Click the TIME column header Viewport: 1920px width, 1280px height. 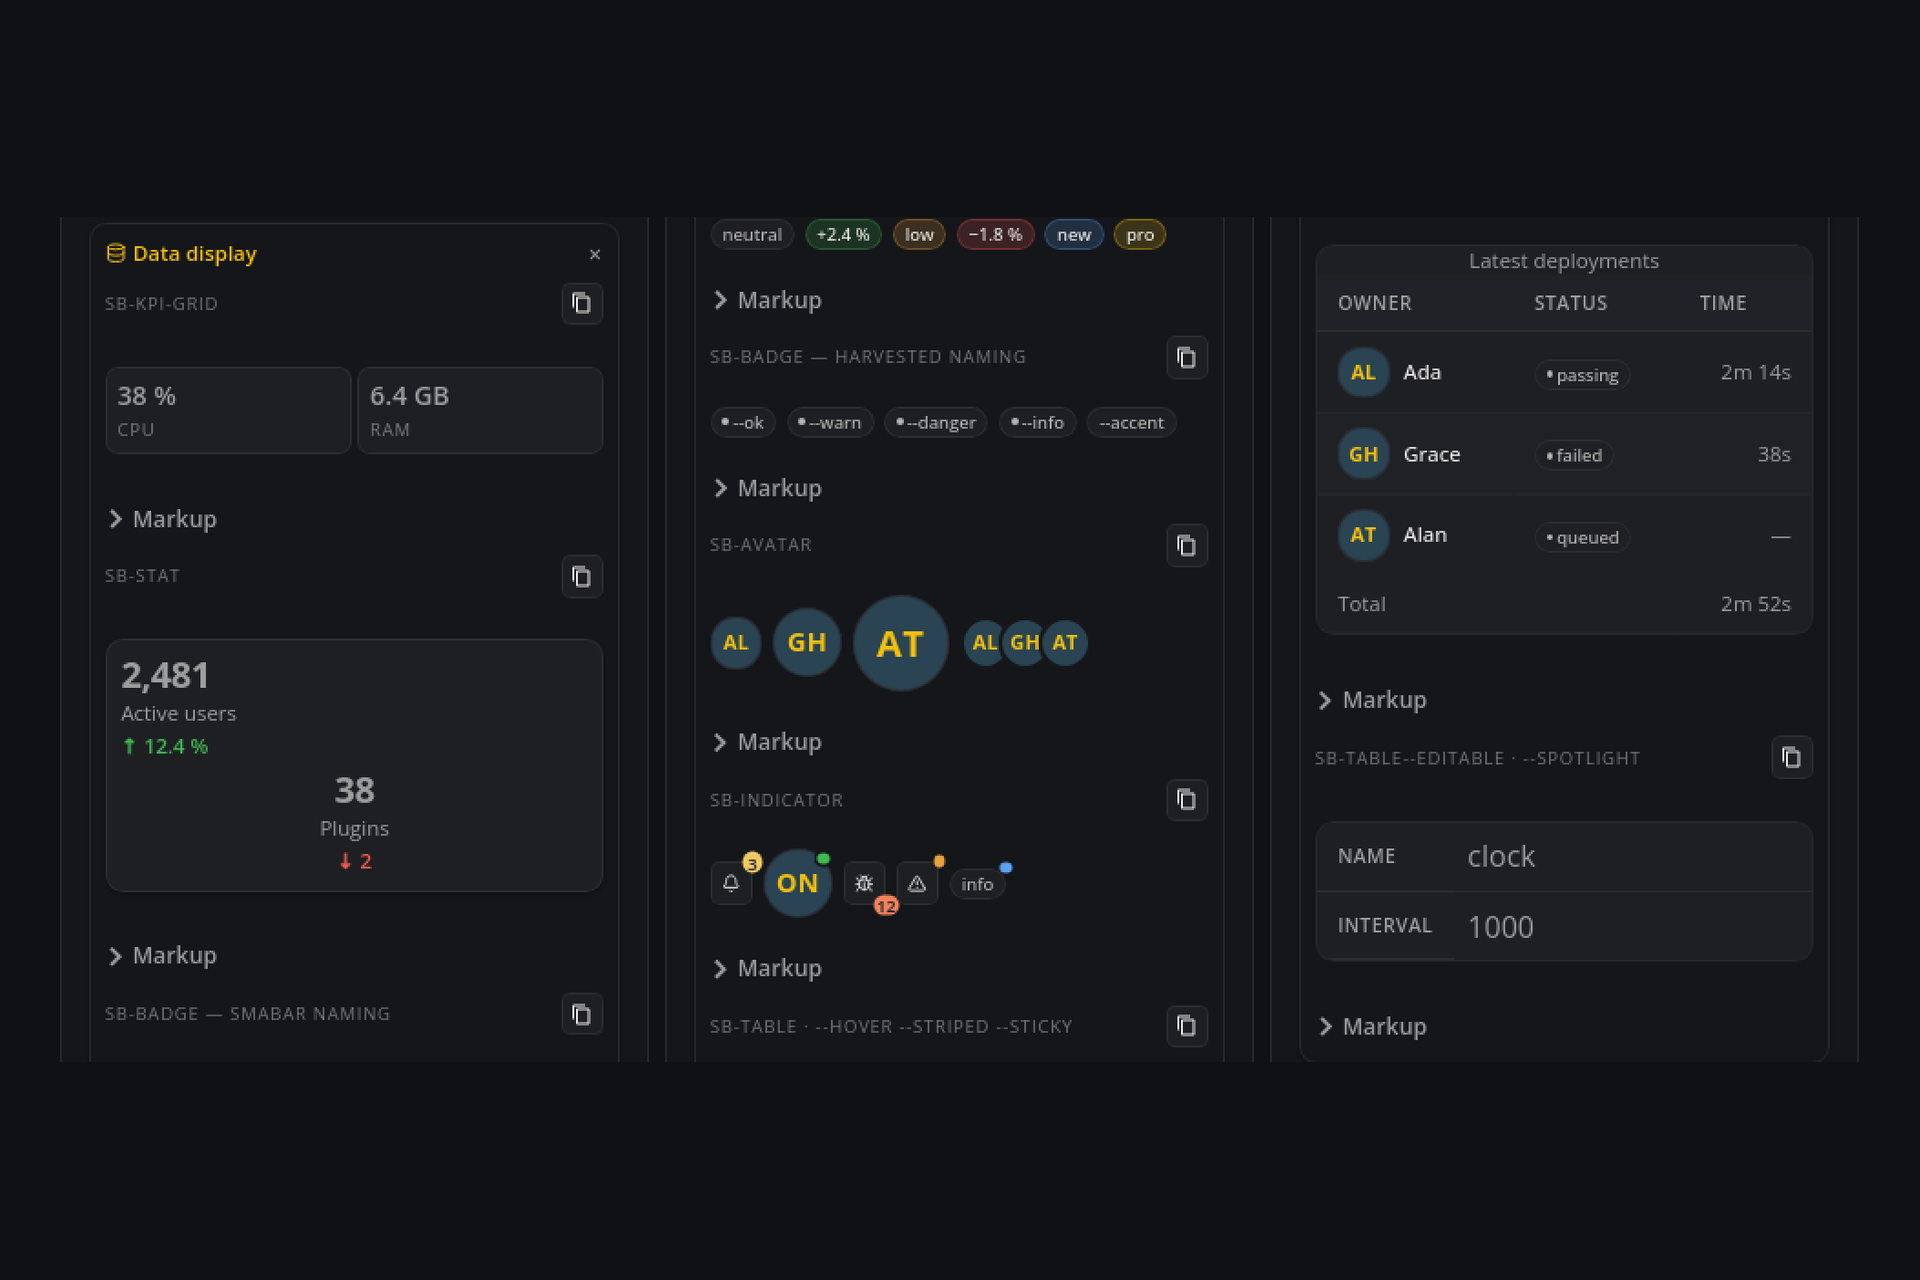(x=1723, y=303)
